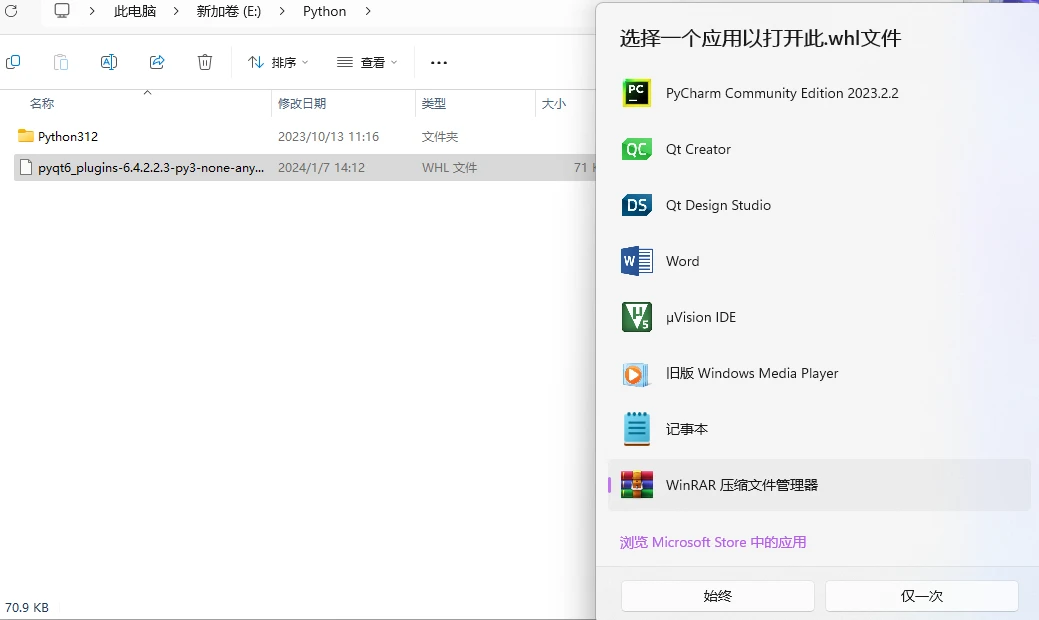The height and width of the screenshot is (620, 1039).
Task: Open the 查看 view dropdown
Action: coord(367,62)
